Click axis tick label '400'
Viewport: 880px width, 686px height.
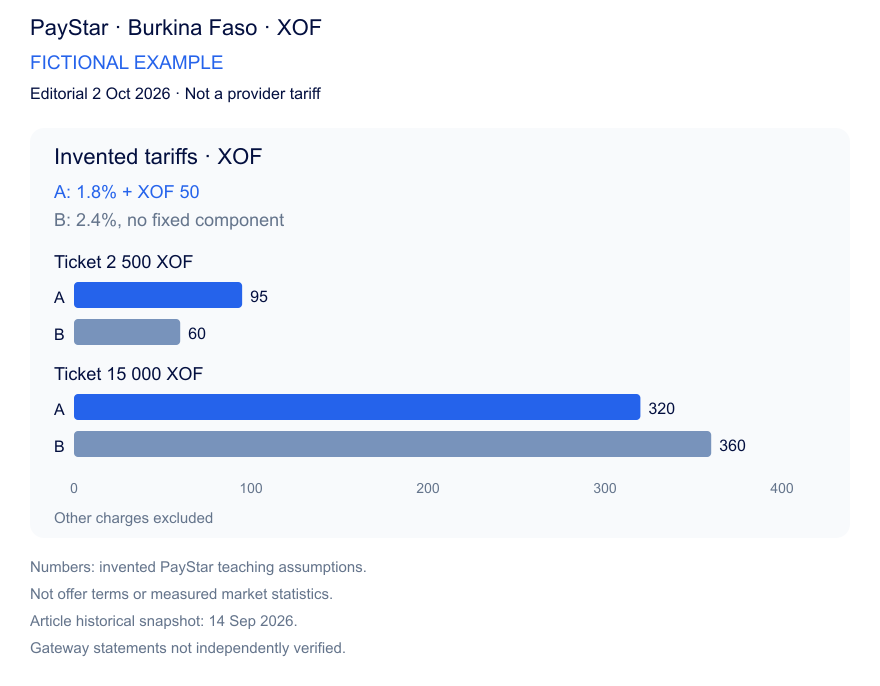(x=782, y=488)
